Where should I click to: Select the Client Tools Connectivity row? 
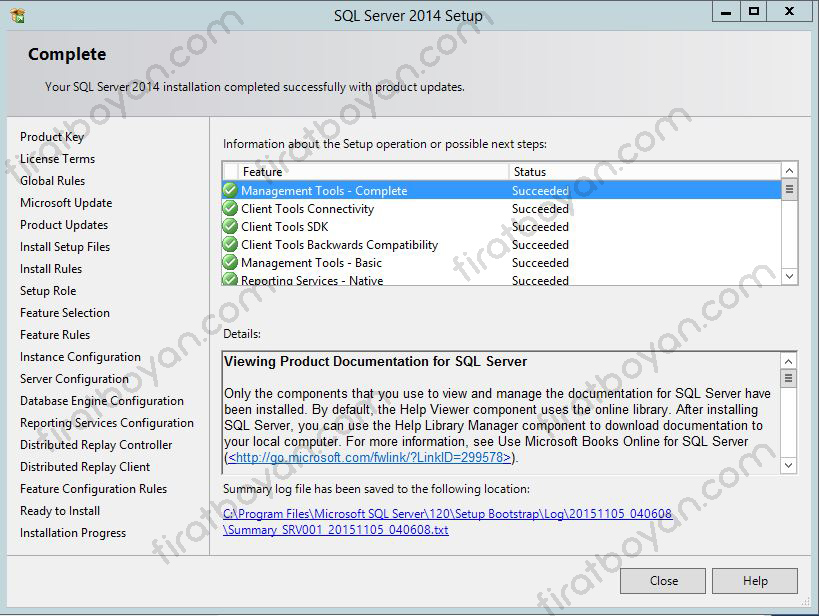[x=501, y=208]
